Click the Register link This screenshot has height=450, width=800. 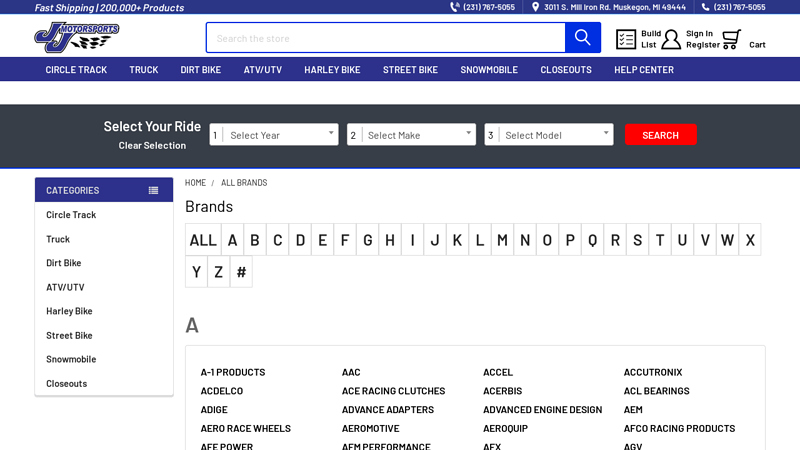point(703,45)
